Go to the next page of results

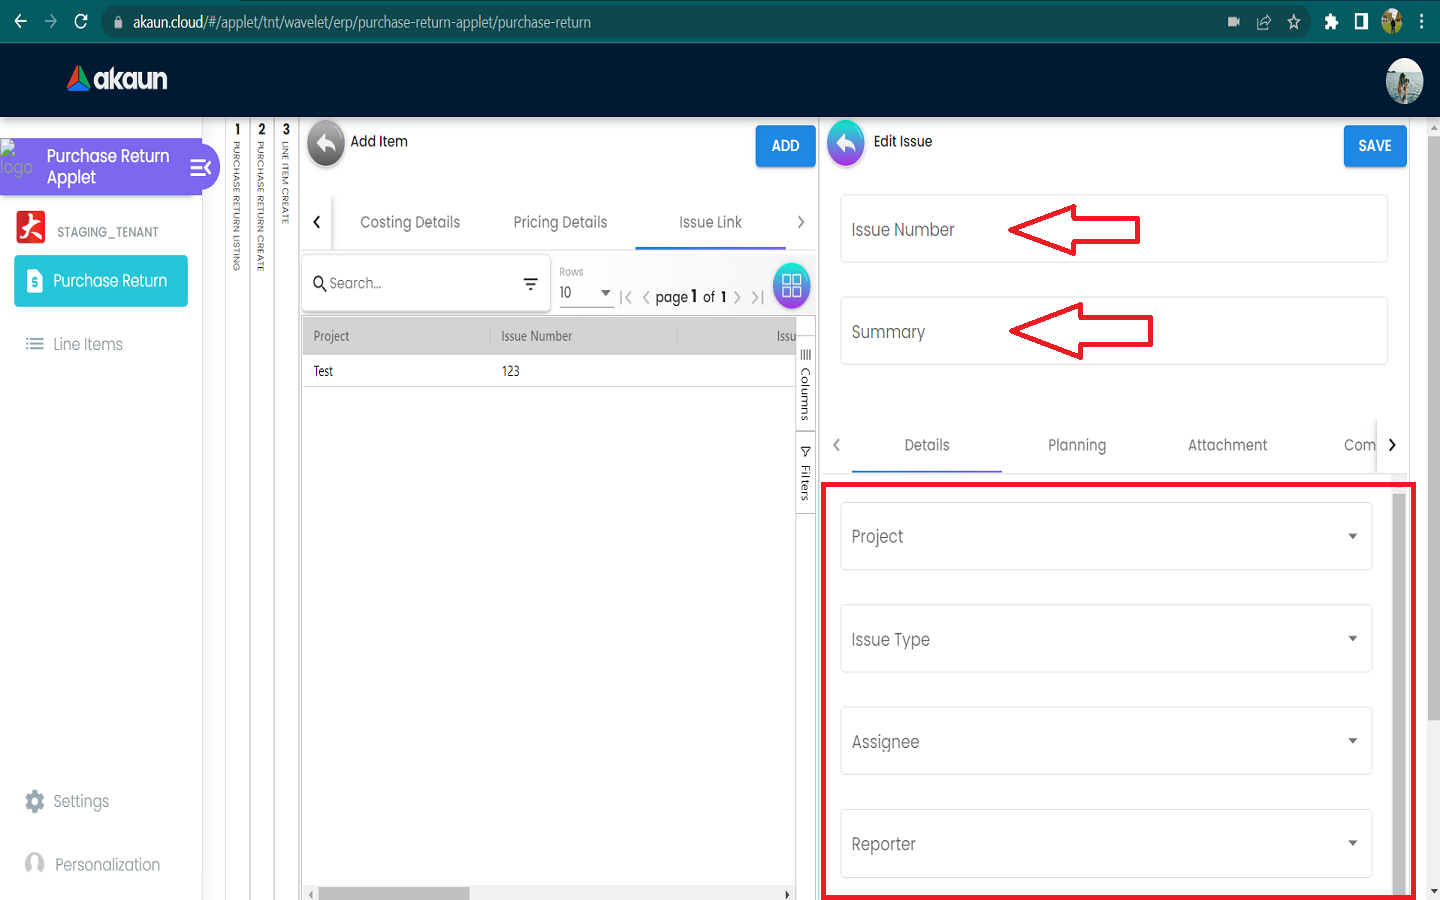pyautogui.click(x=737, y=297)
